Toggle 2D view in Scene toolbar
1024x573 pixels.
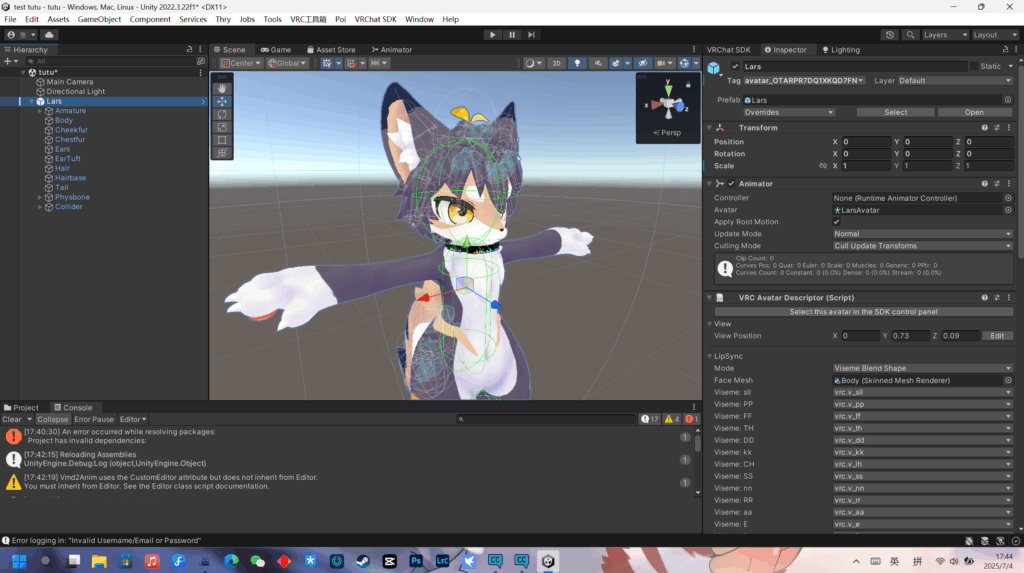pyautogui.click(x=556, y=63)
